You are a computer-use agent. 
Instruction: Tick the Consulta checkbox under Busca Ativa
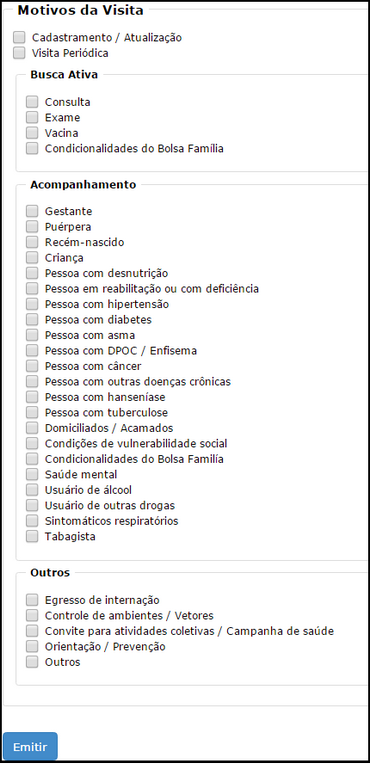(32, 102)
